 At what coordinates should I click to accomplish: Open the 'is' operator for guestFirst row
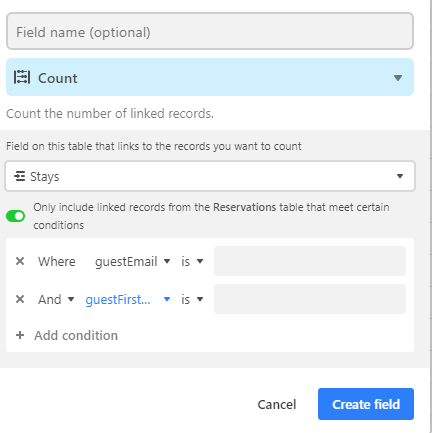coord(192,299)
